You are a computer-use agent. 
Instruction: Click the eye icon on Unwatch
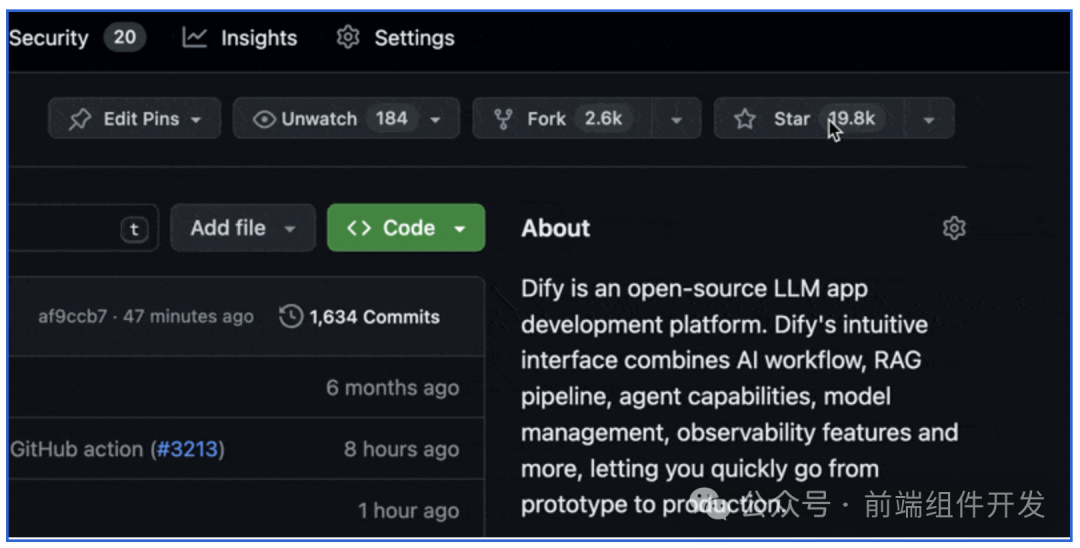tap(264, 119)
